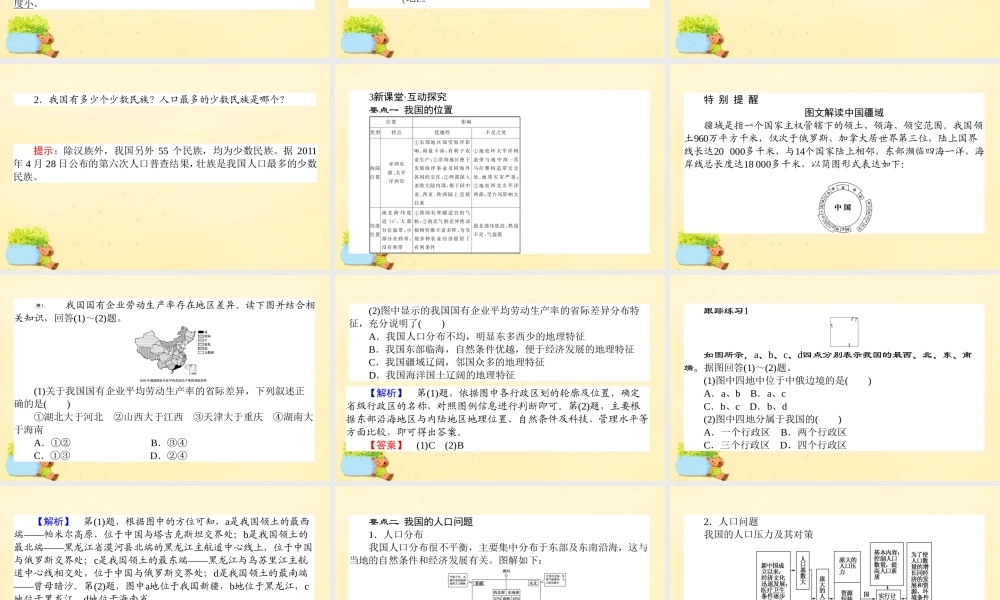Click the "2. 人口问题" subheading
1000x600 pixels.
(x=731, y=522)
